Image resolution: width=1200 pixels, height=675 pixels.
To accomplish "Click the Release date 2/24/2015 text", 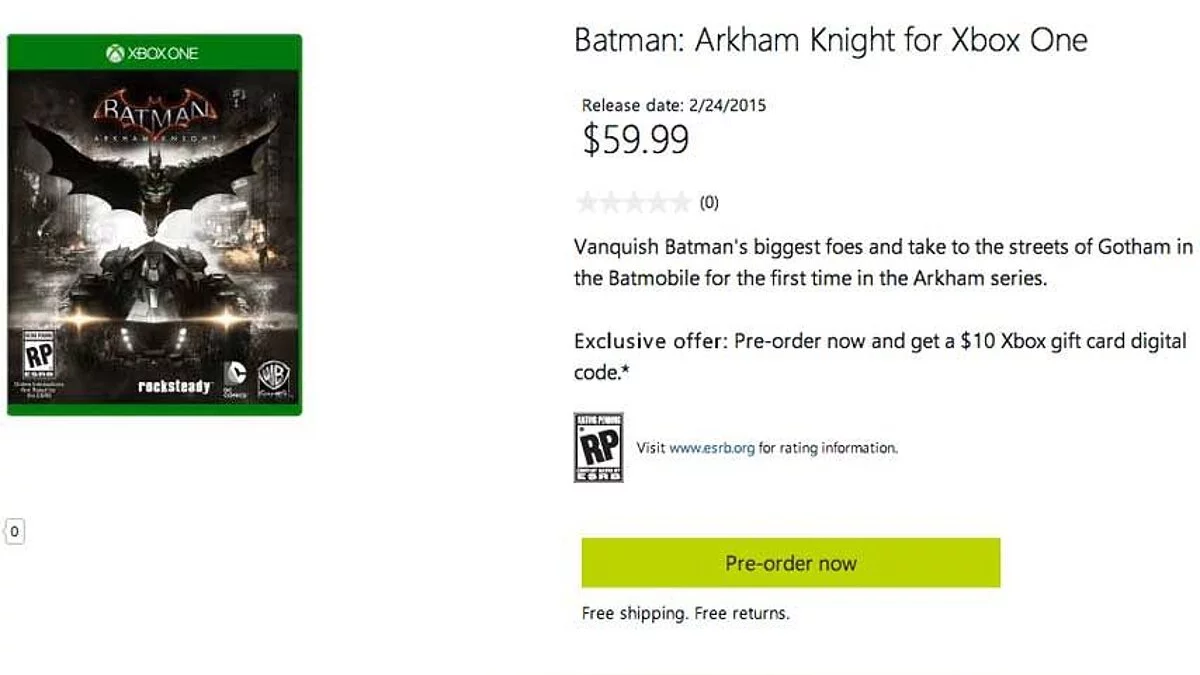I will pyautogui.click(x=673, y=105).
